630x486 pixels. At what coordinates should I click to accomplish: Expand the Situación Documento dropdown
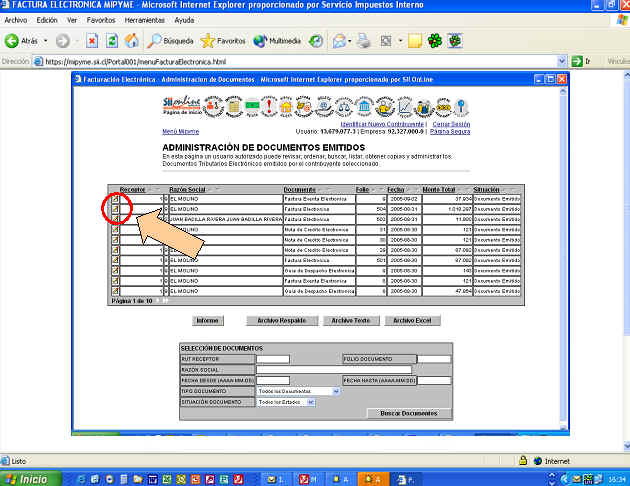(311, 402)
